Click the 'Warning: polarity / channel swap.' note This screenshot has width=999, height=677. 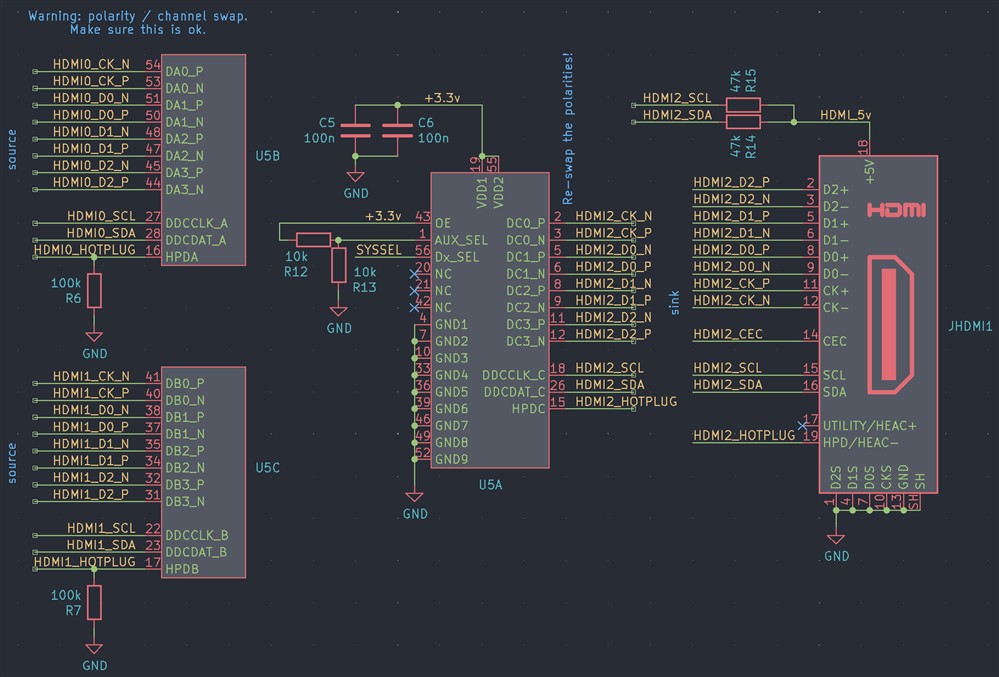[138, 16]
